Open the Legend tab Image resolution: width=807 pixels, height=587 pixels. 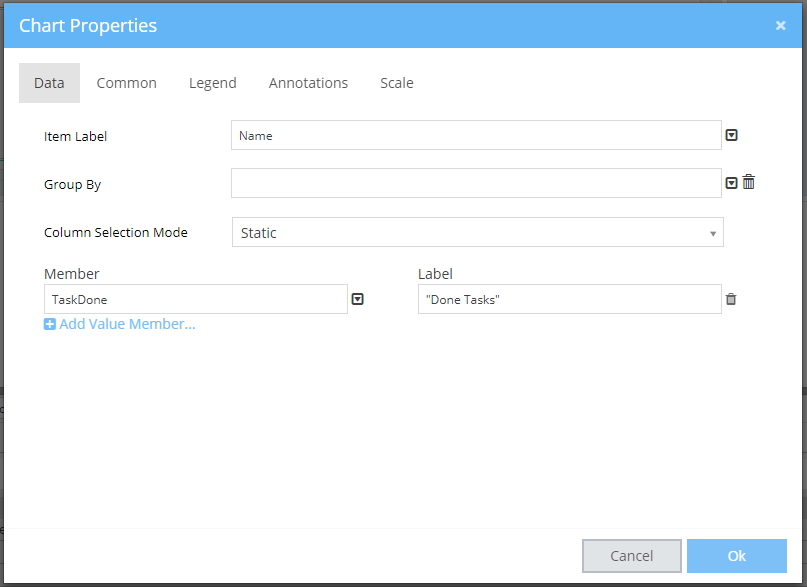coord(212,83)
